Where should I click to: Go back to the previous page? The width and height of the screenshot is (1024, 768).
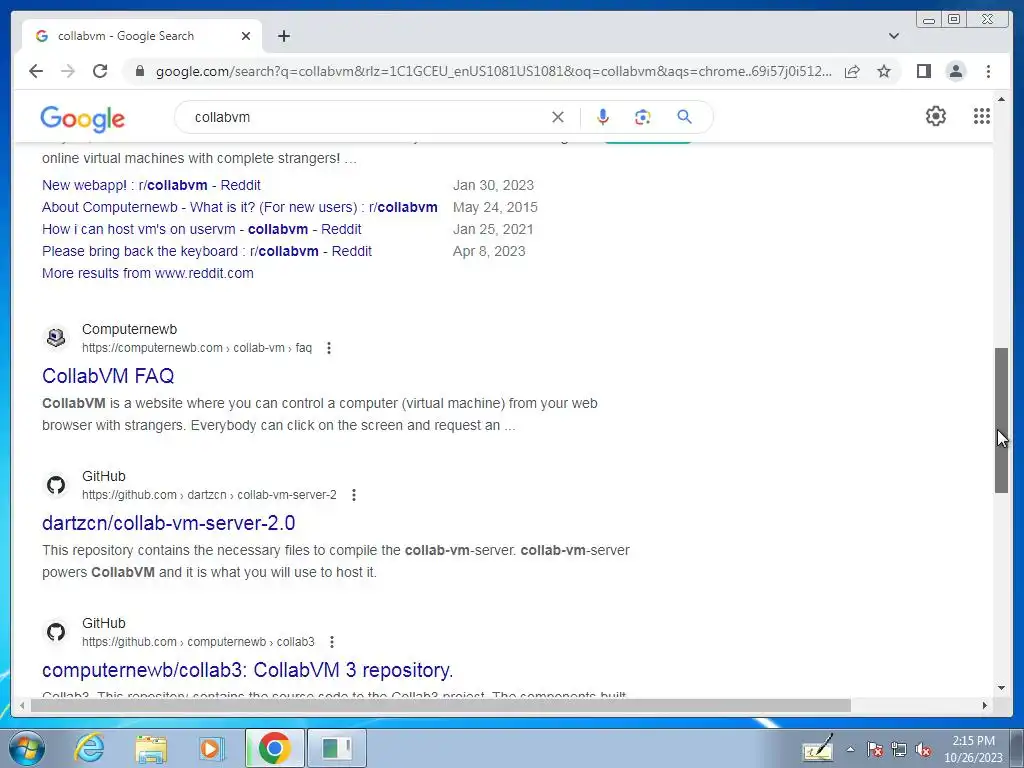36,71
